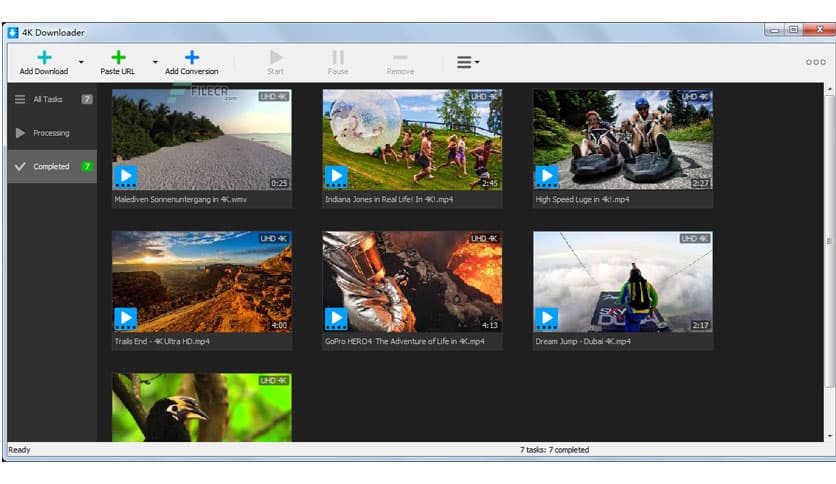Click the 2:27 duration on Luge video

pos(701,183)
